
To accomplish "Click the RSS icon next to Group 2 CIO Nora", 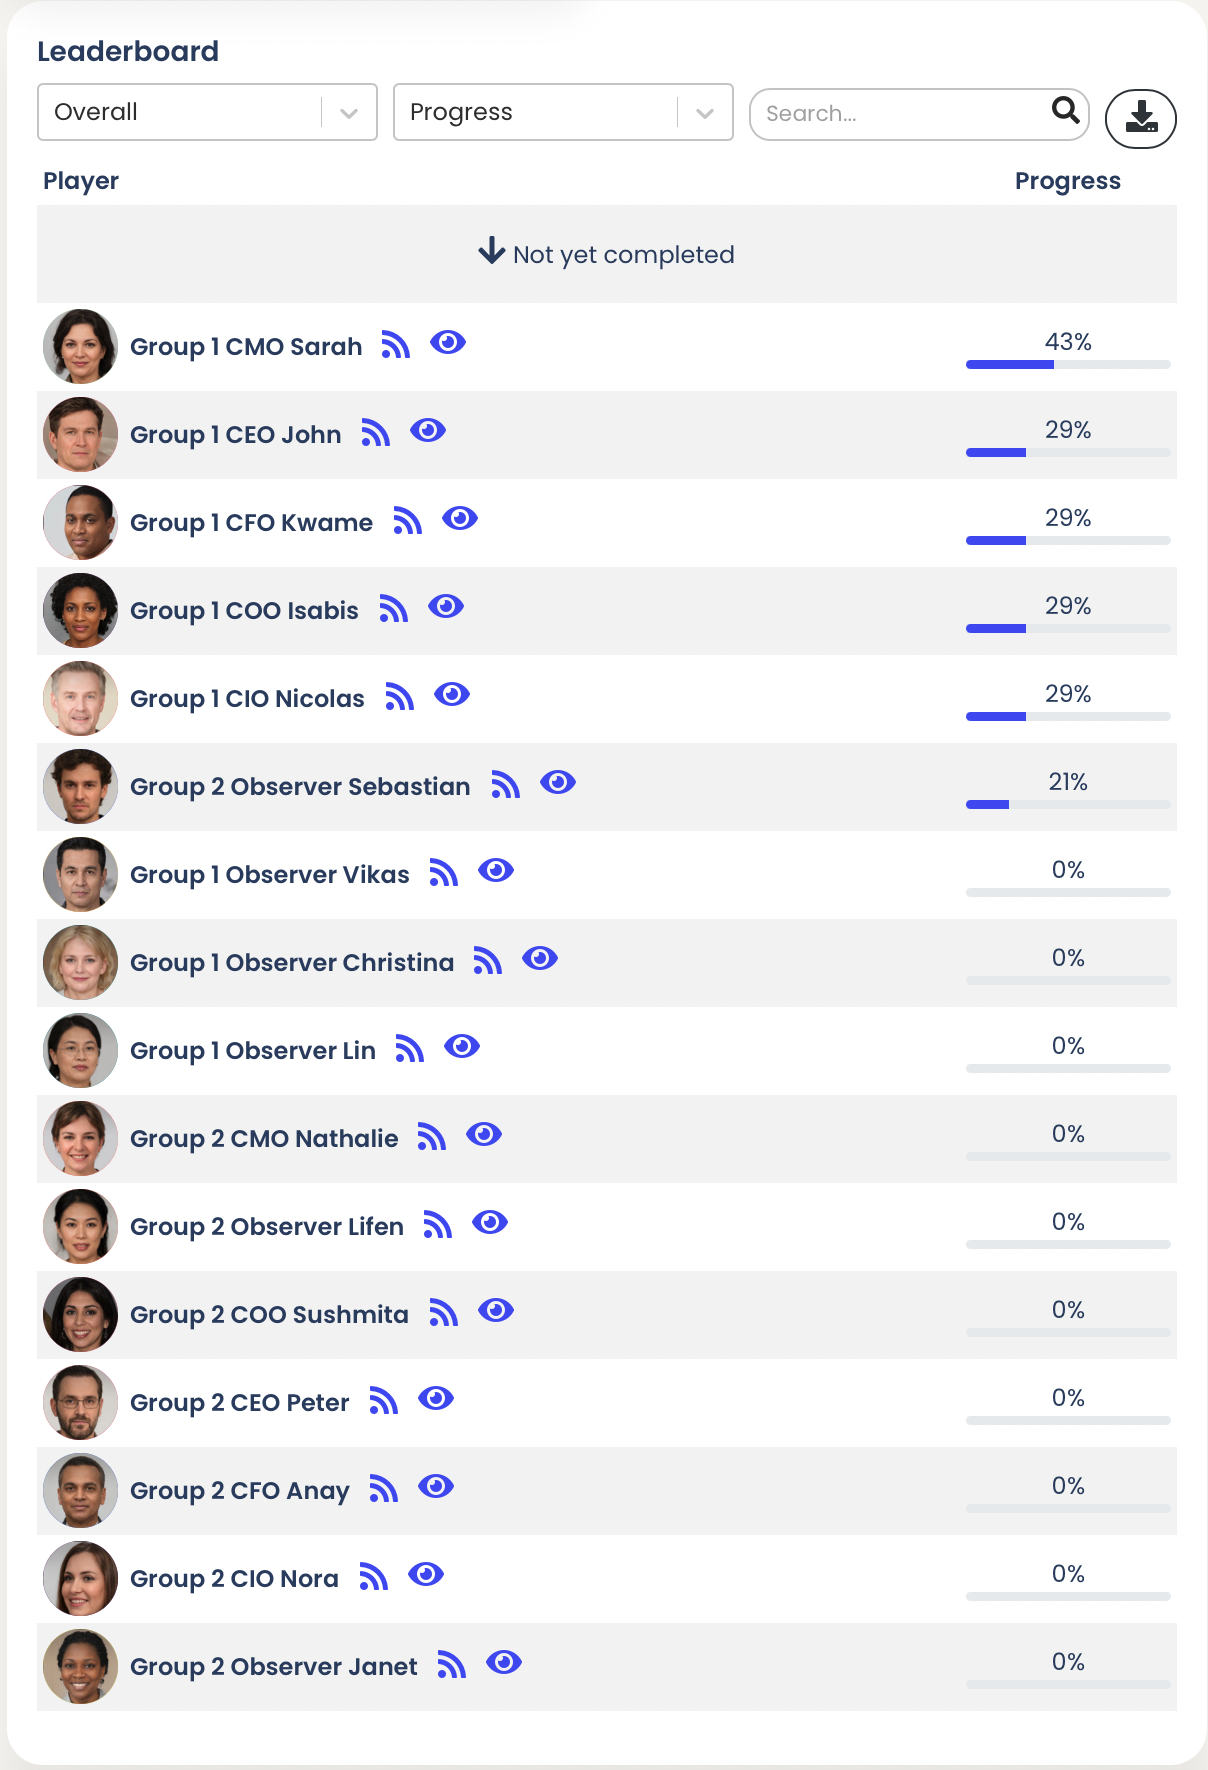I will (x=373, y=1576).
